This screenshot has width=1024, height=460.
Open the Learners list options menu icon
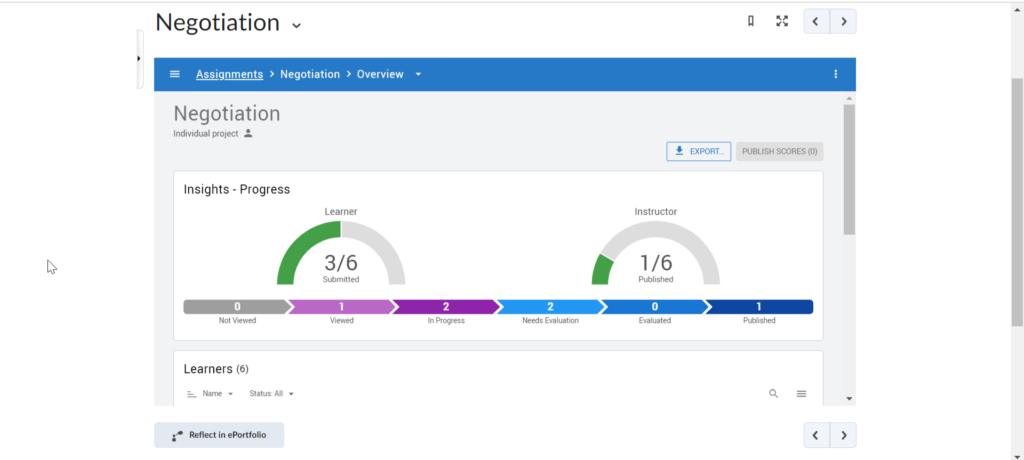[x=801, y=394]
